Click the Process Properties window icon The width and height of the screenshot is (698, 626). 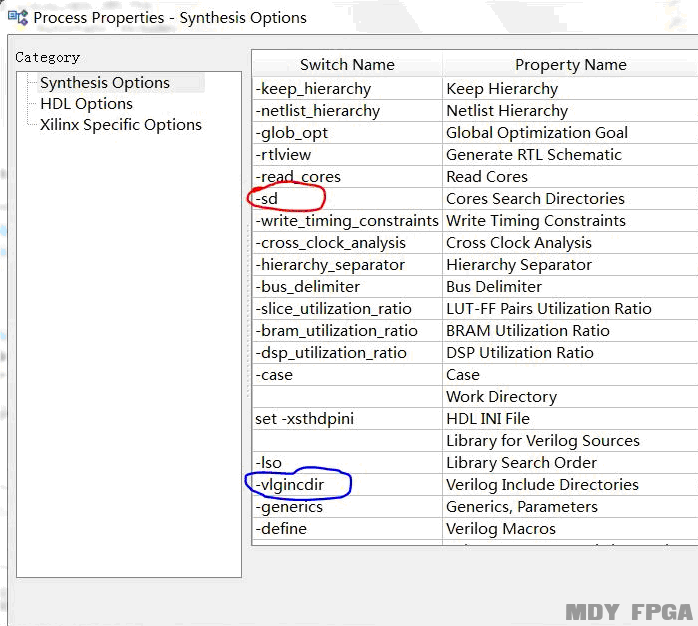pos(17,17)
